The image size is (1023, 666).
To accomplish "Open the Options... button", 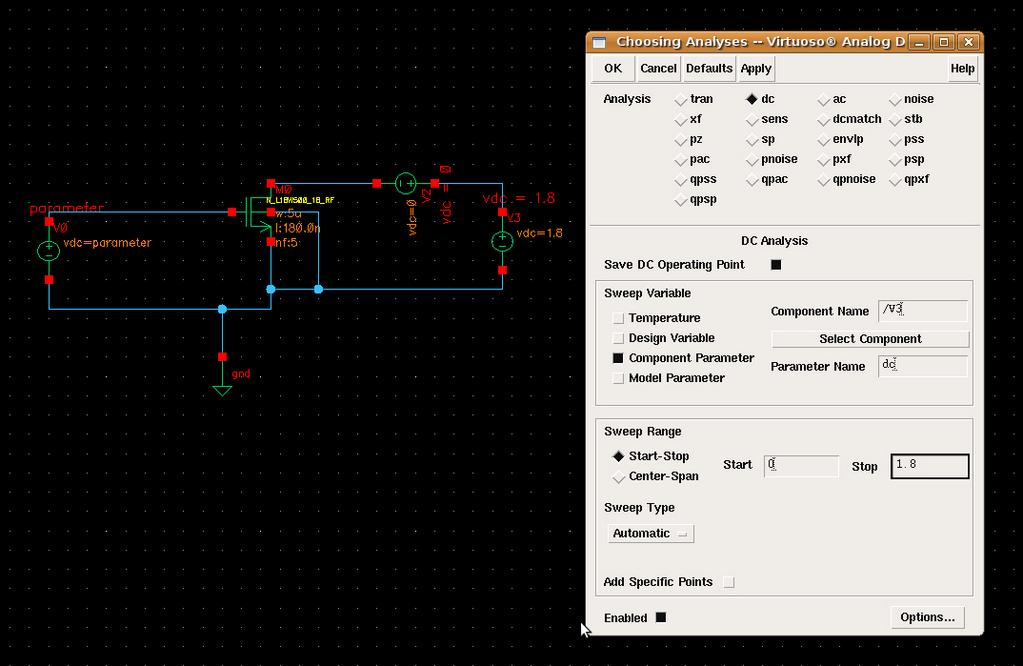I will (x=927, y=617).
